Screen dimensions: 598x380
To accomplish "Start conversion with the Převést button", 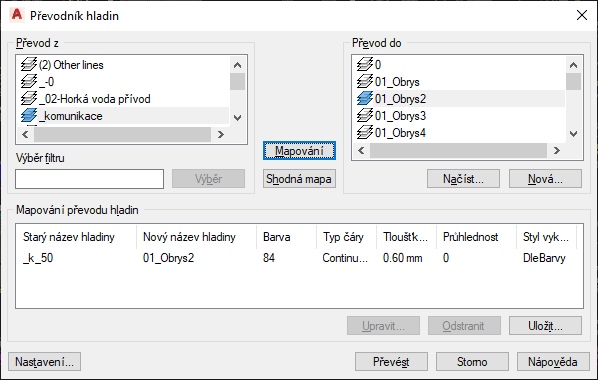I will pos(391,362).
